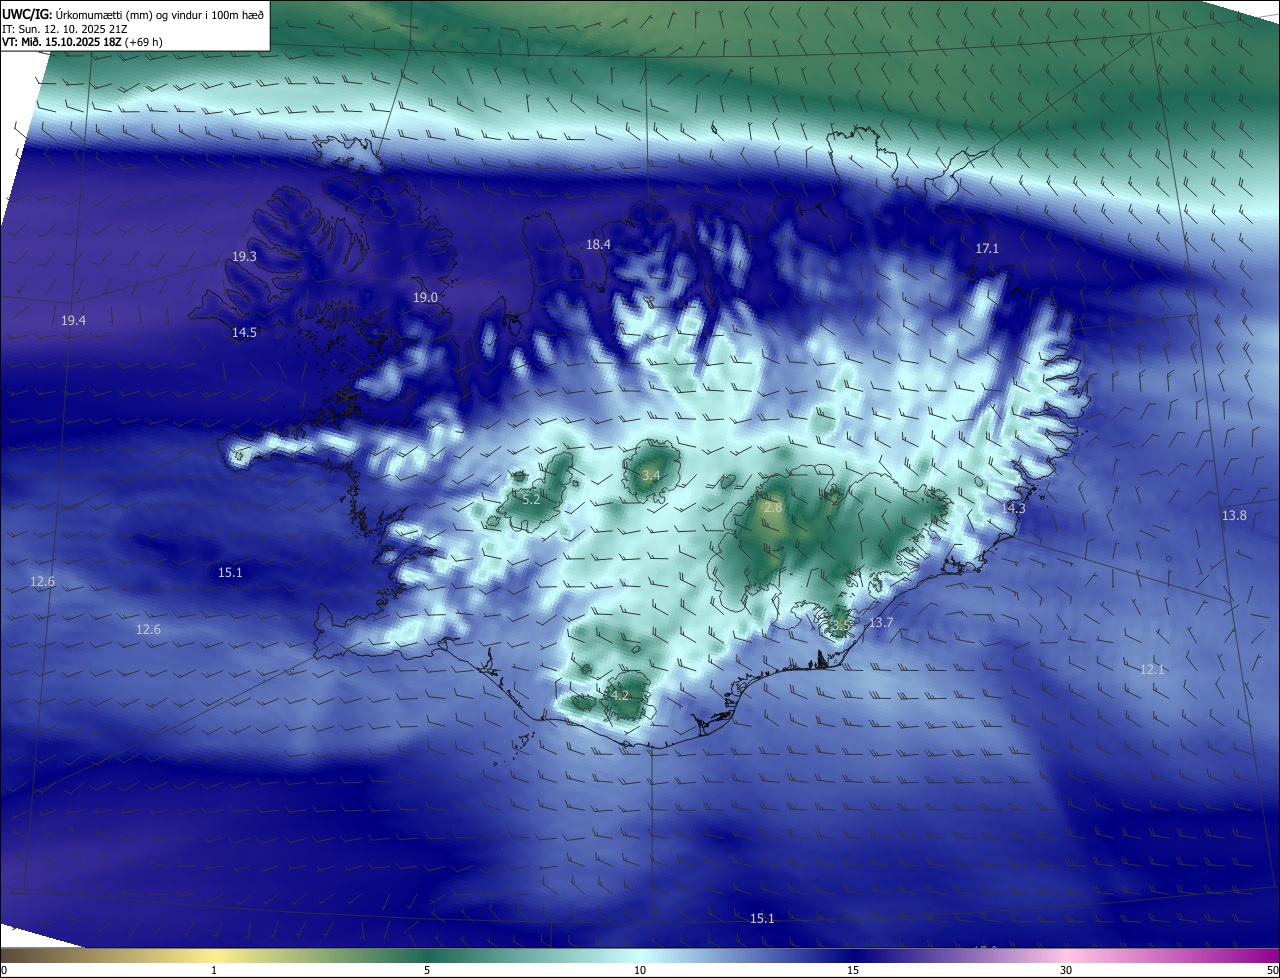Click the 1 tick on the colorbar

214,970
